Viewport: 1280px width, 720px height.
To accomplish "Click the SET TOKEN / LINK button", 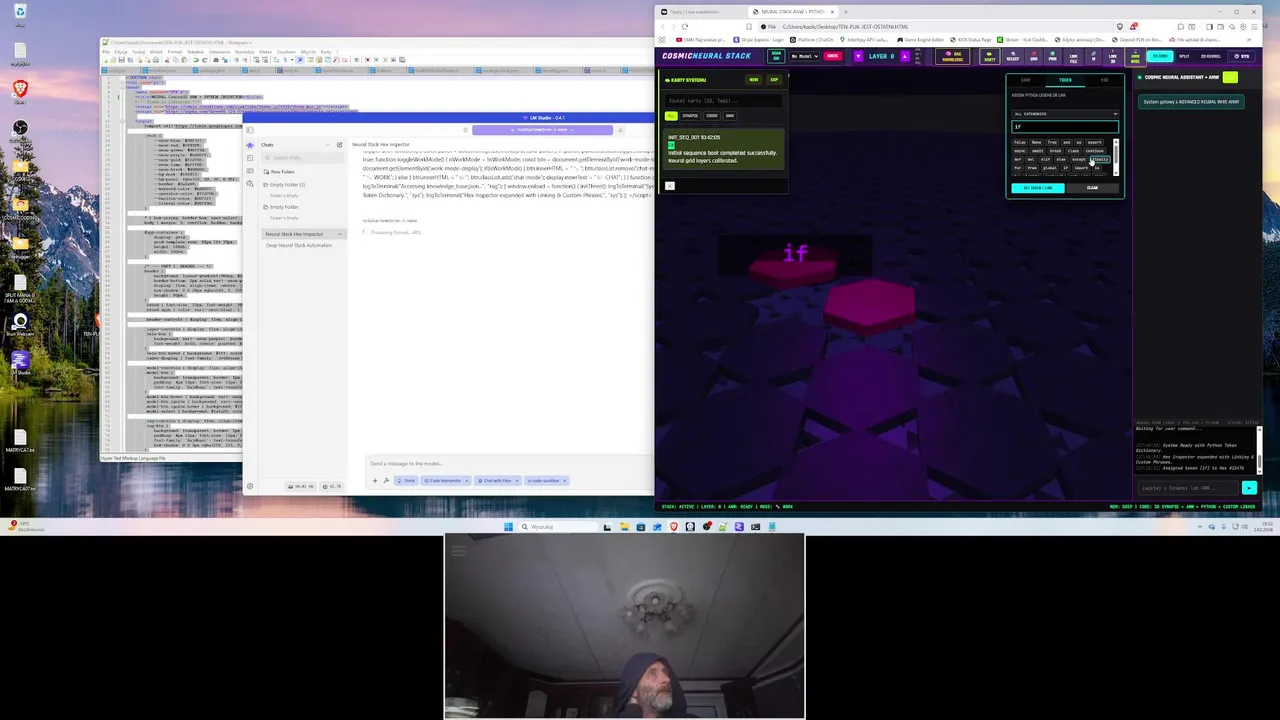I will point(1038,188).
